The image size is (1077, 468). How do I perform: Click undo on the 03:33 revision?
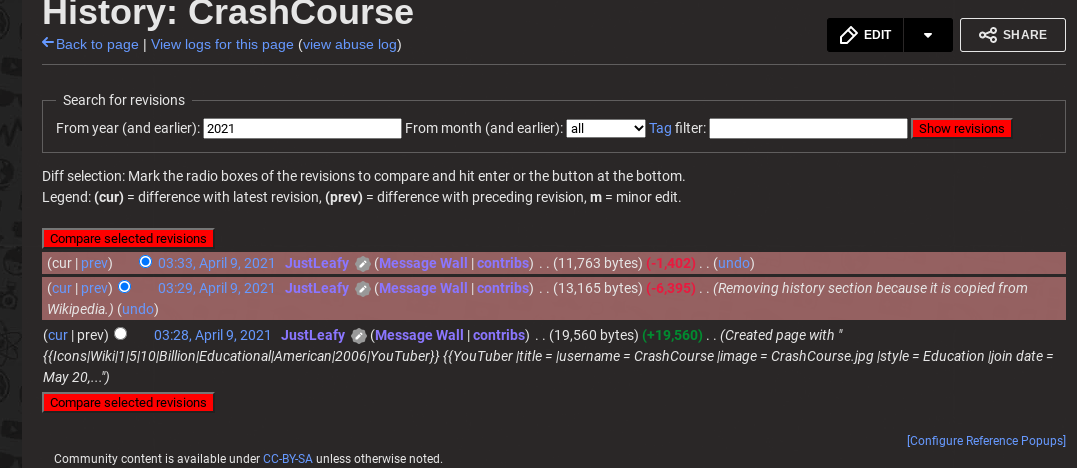point(734,263)
